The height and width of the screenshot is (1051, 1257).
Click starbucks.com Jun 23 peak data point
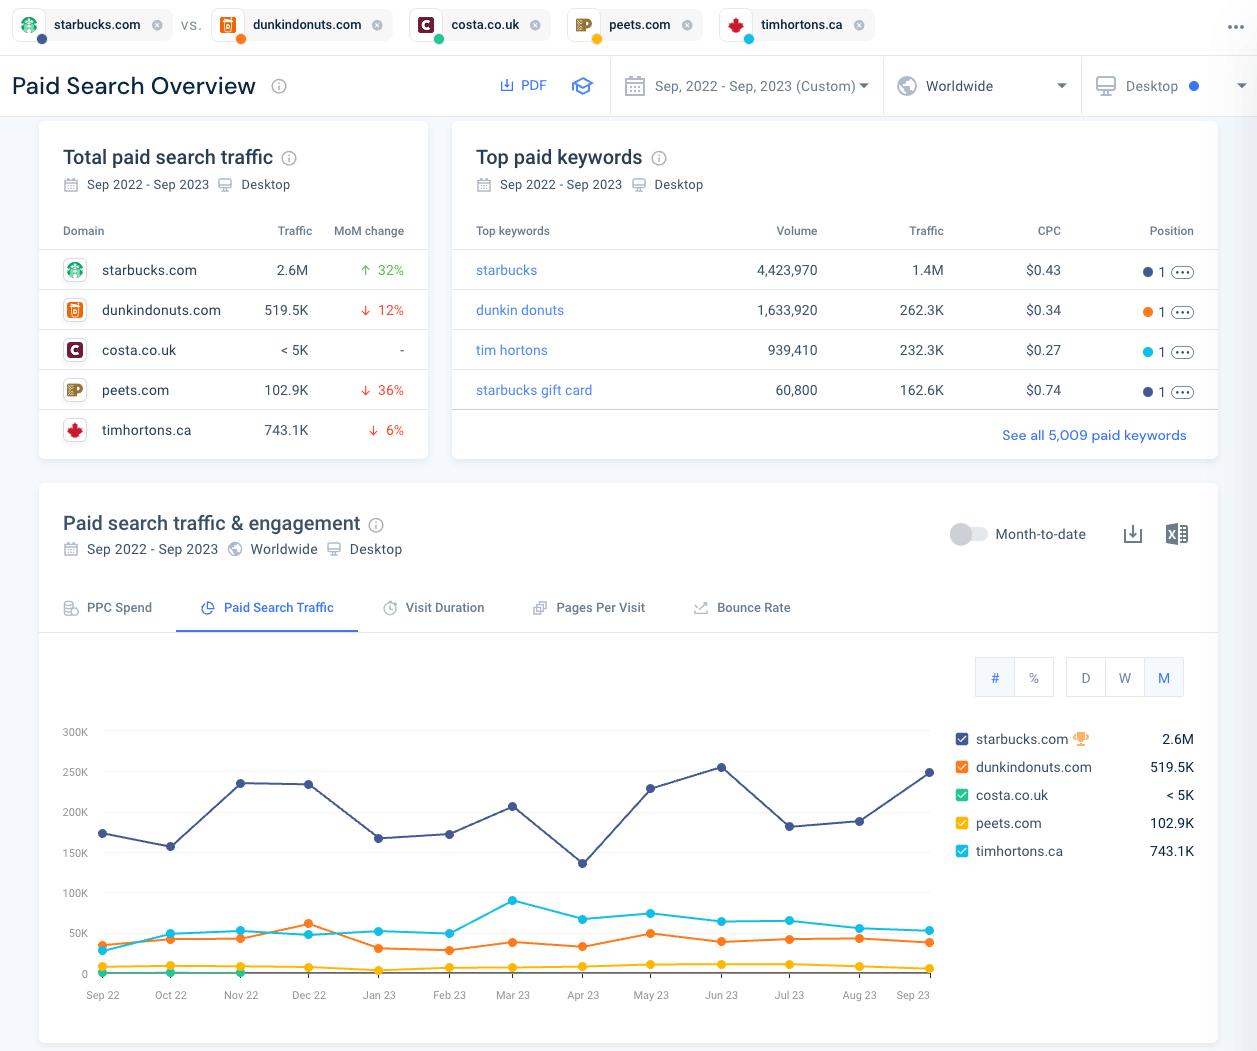(x=721, y=768)
